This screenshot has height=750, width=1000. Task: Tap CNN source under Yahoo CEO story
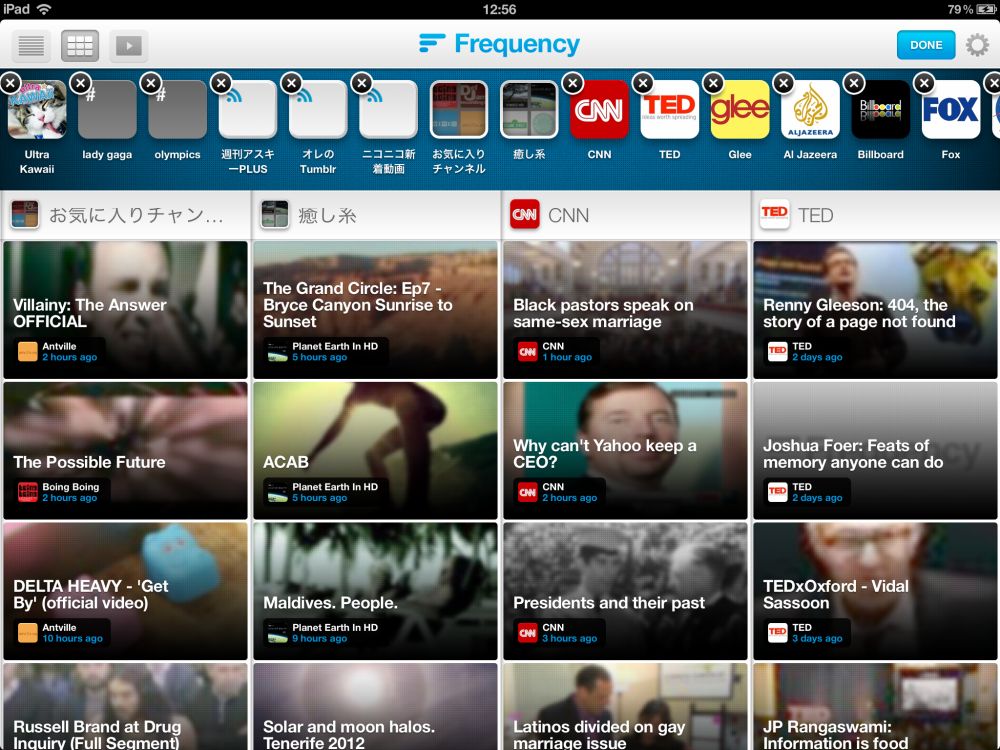(x=559, y=492)
